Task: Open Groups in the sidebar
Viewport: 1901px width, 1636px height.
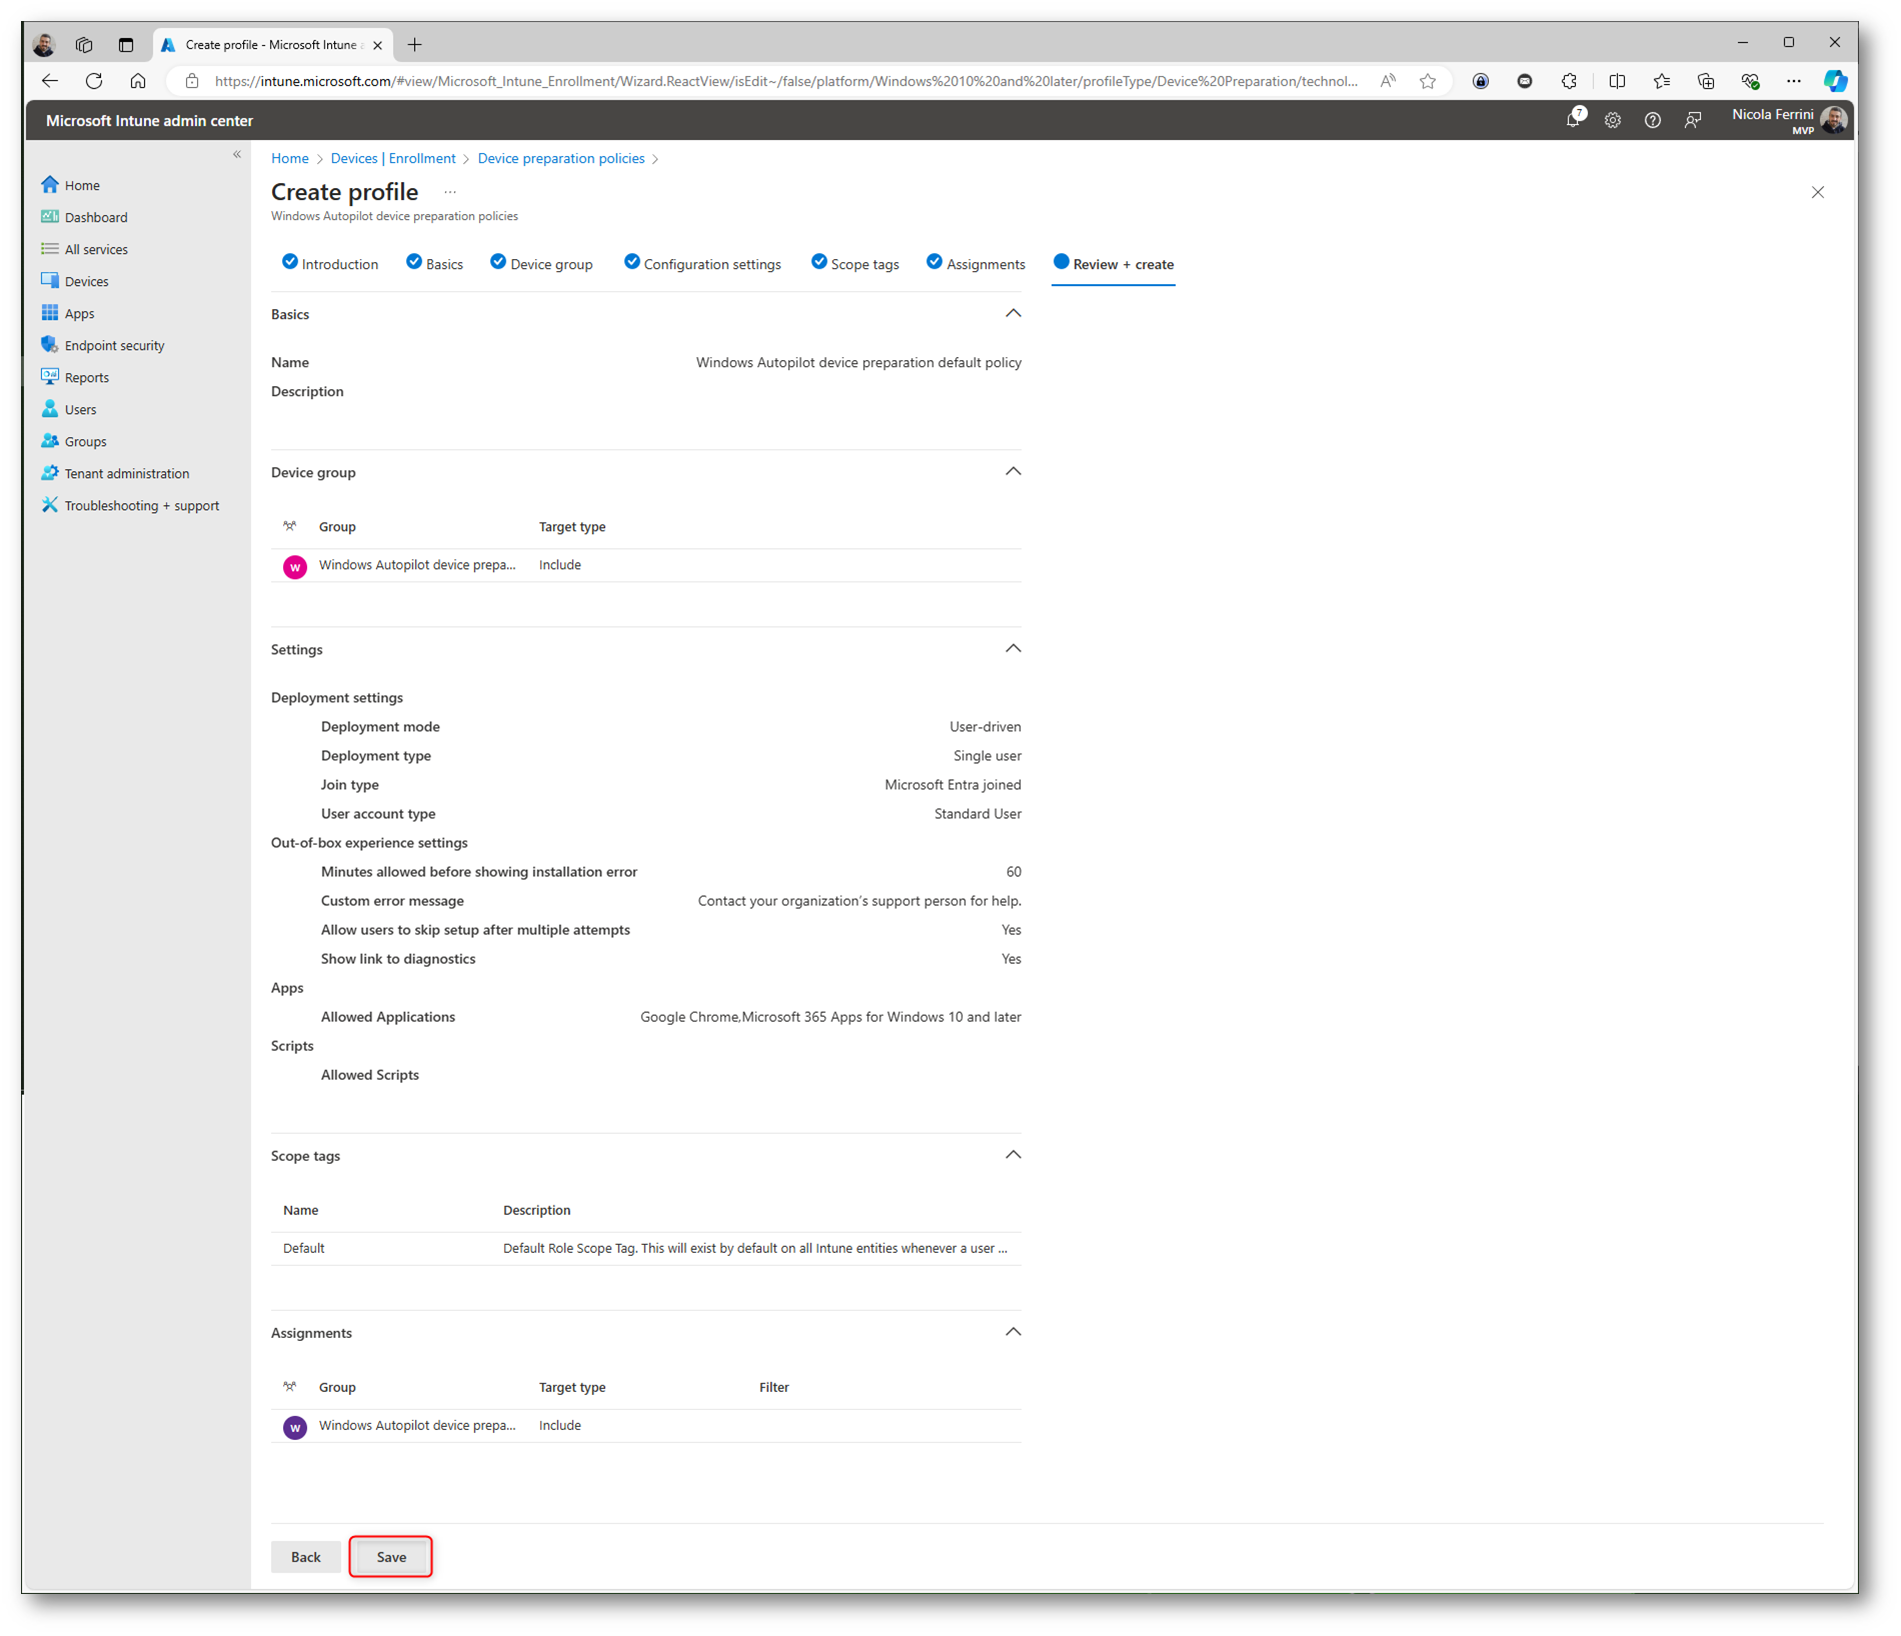Action: [74, 441]
